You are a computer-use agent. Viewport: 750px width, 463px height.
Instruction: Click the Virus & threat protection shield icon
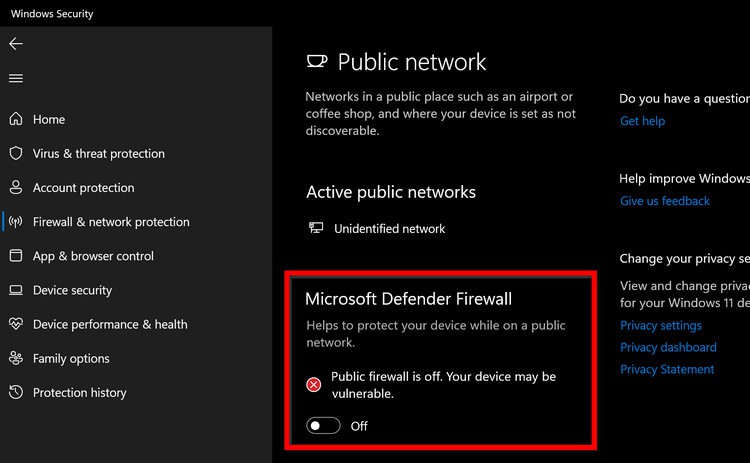tap(16, 153)
